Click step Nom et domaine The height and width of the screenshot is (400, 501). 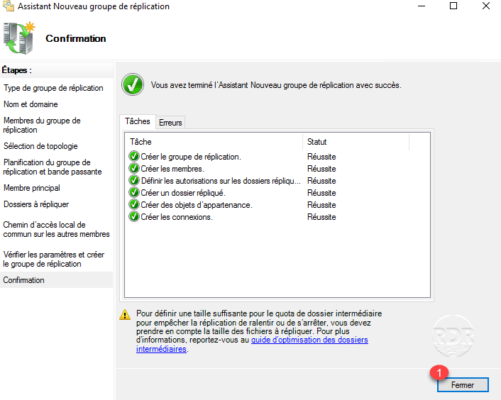[x=30, y=104]
